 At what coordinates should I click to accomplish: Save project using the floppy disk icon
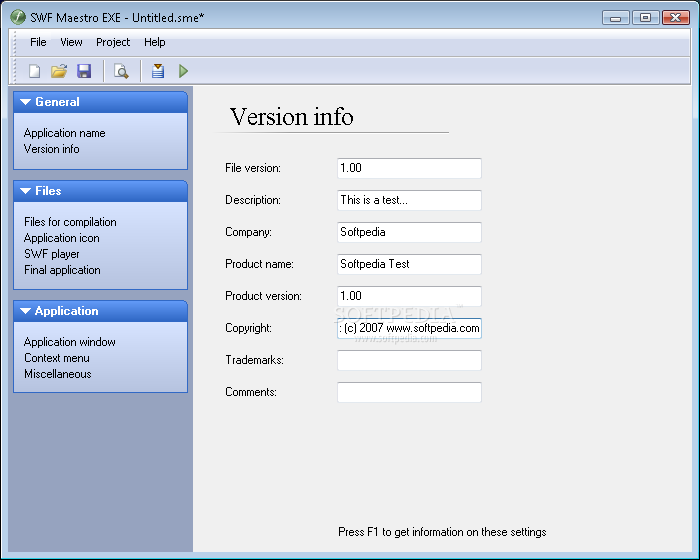(x=84, y=71)
